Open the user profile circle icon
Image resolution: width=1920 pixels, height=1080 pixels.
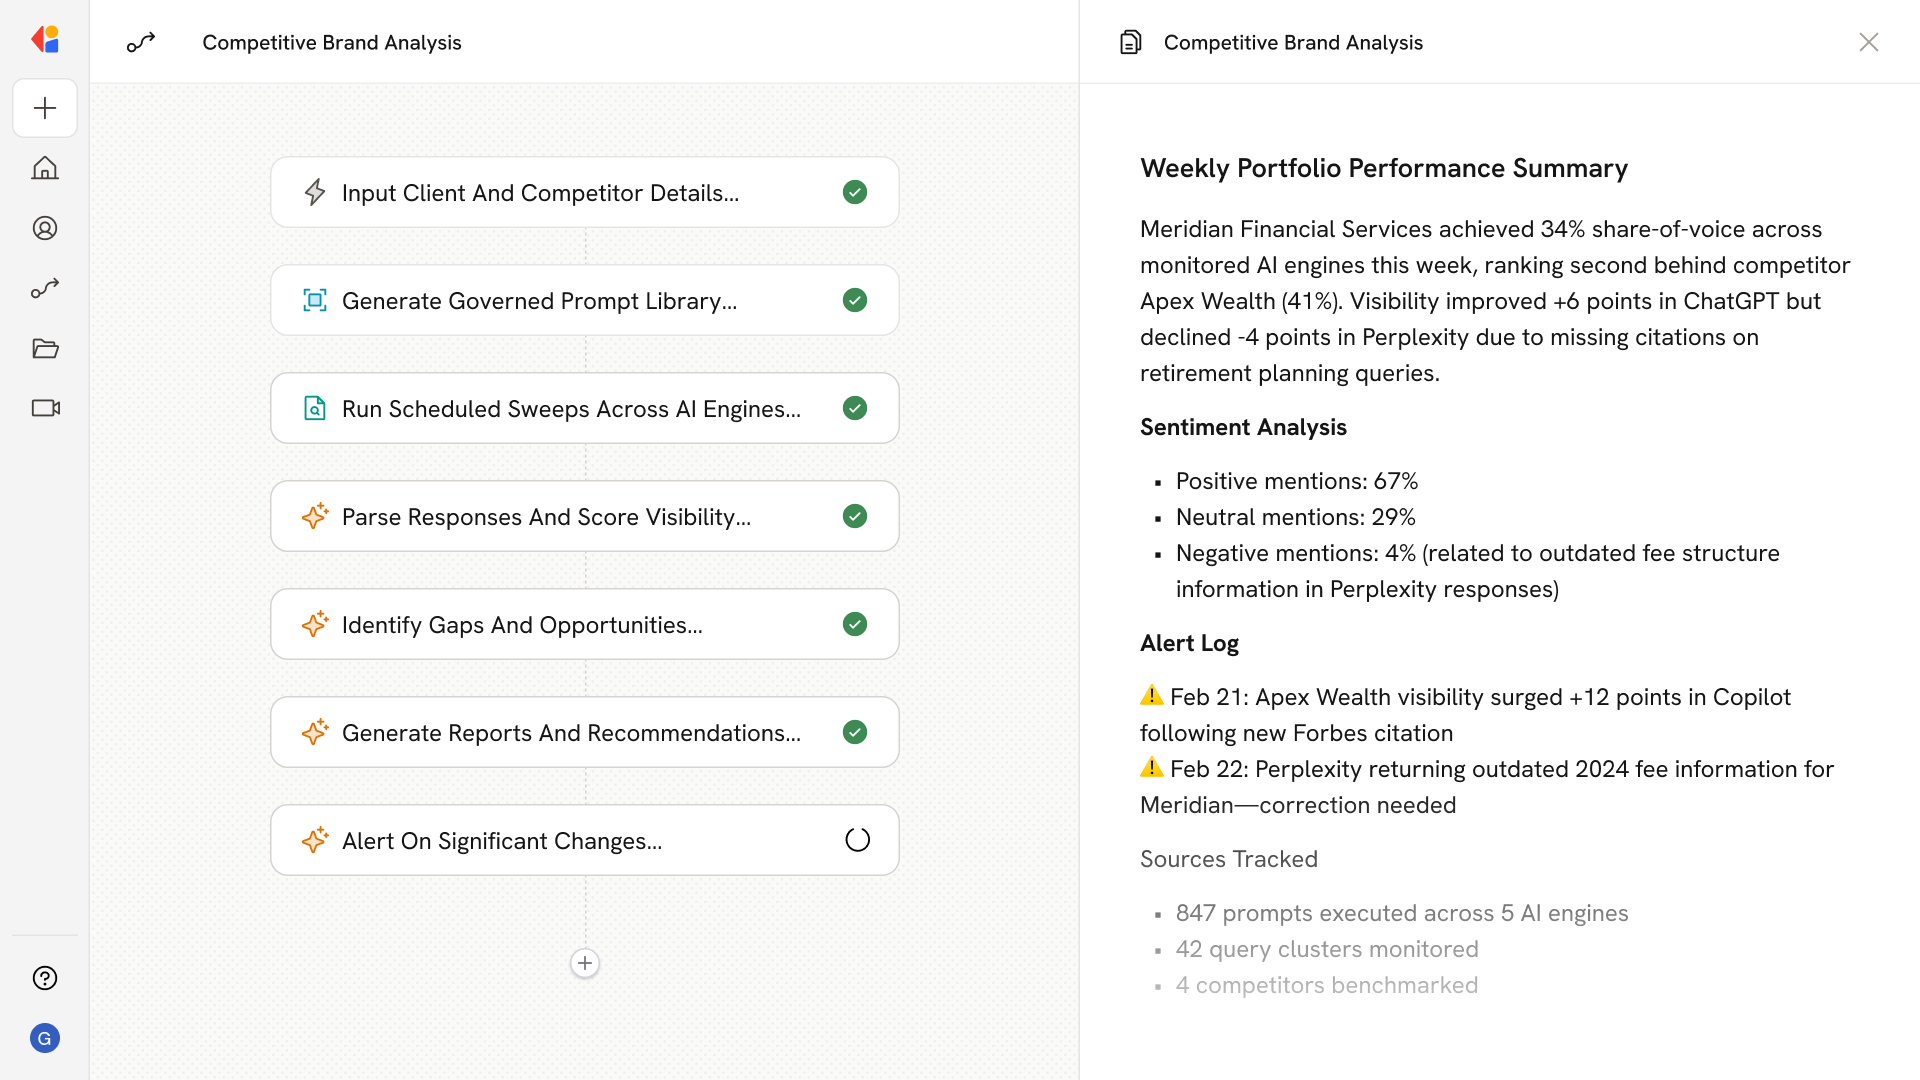[x=45, y=228]
